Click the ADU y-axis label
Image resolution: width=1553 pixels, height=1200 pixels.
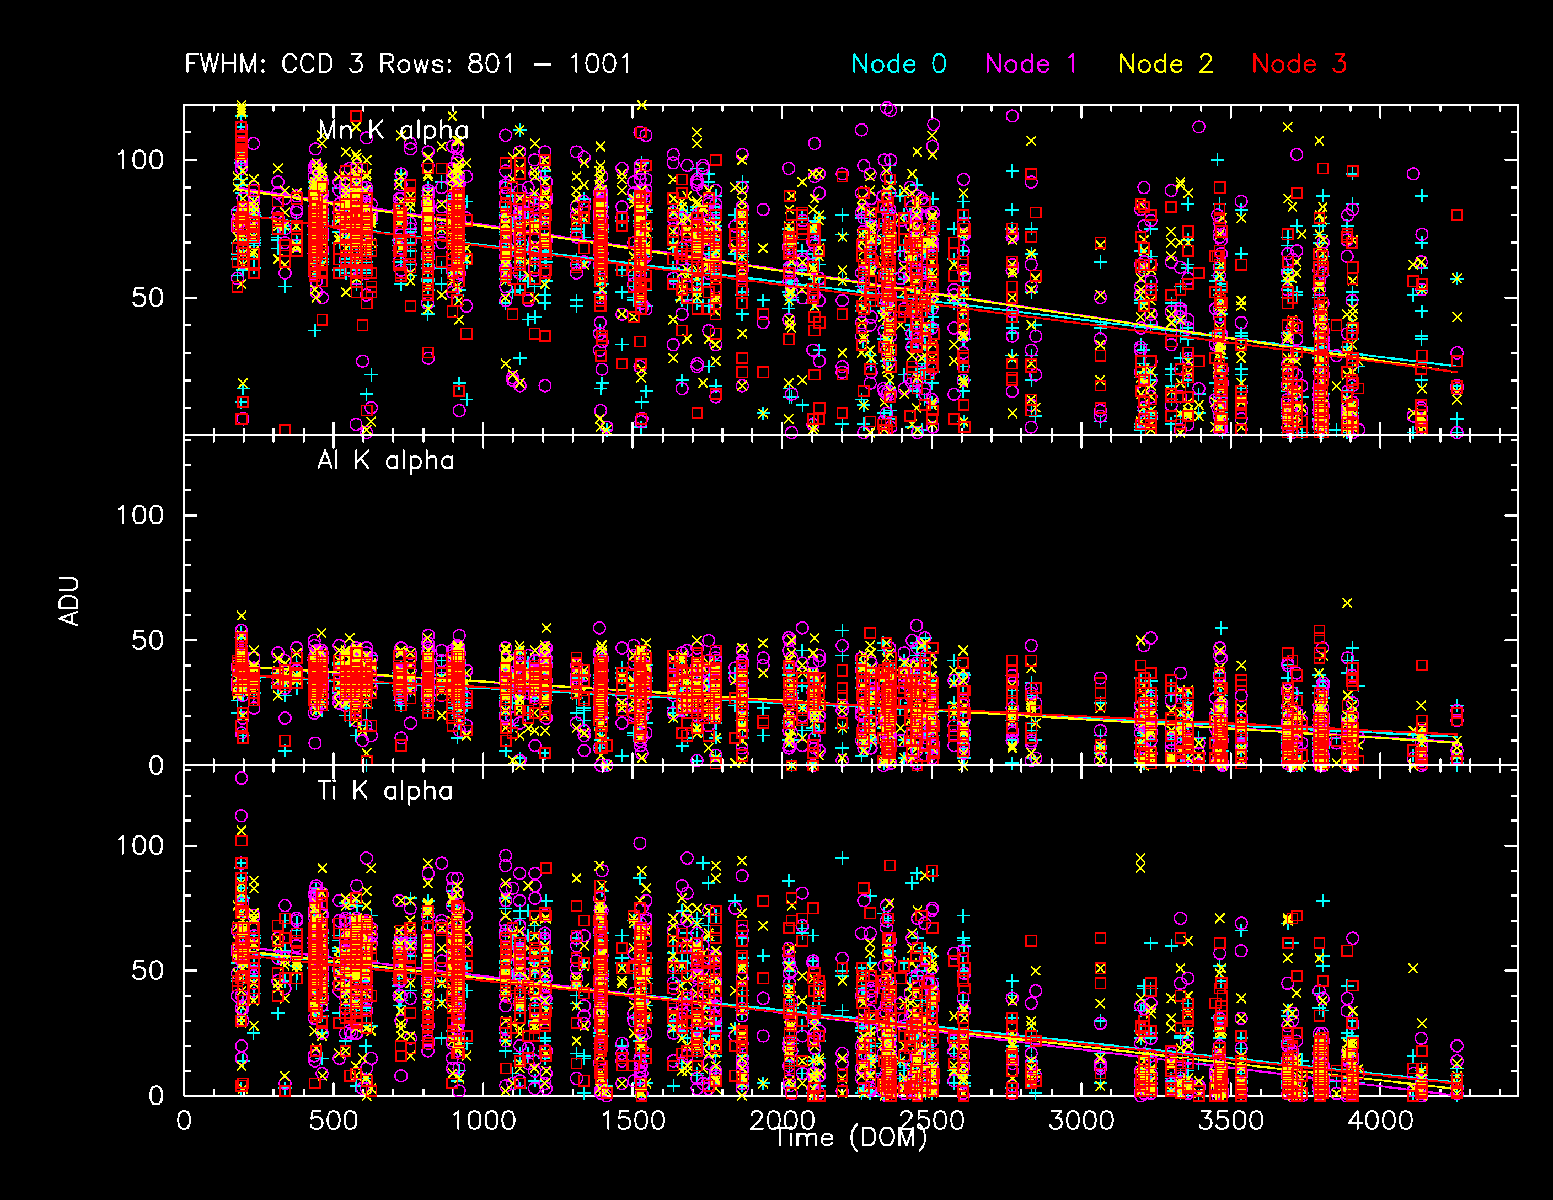point(69,600)
